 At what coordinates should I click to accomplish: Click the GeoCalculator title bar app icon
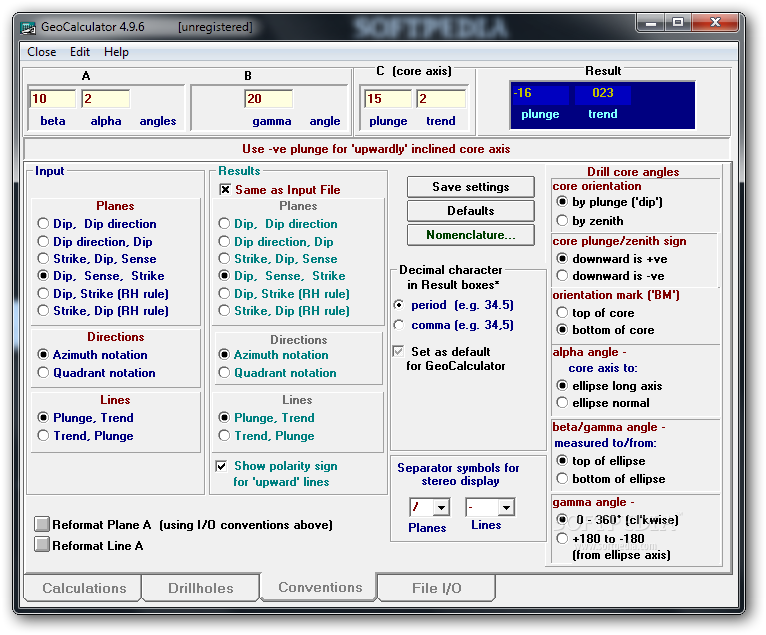point(28,27)
